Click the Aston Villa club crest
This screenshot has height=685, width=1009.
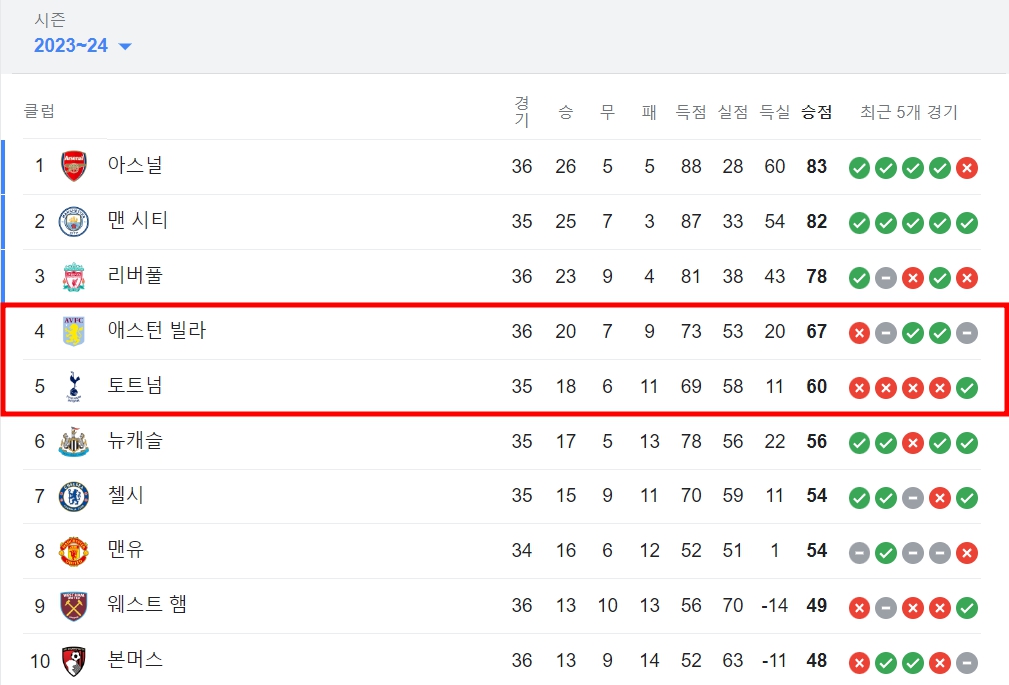point(74,331)
